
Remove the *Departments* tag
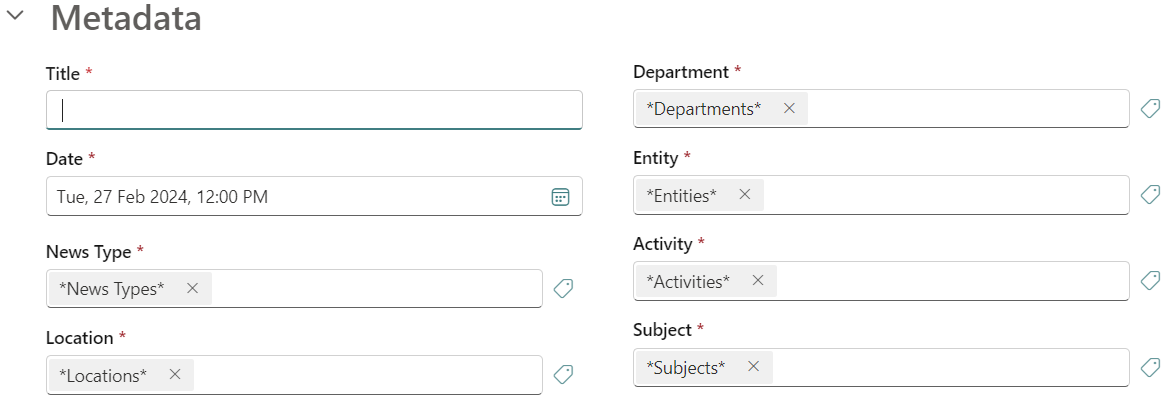789,108
